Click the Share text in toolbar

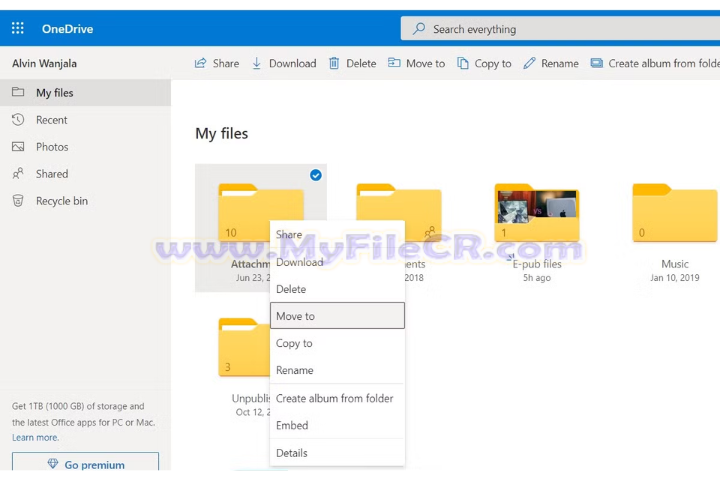pyautogui.click(x=226, y=63)
